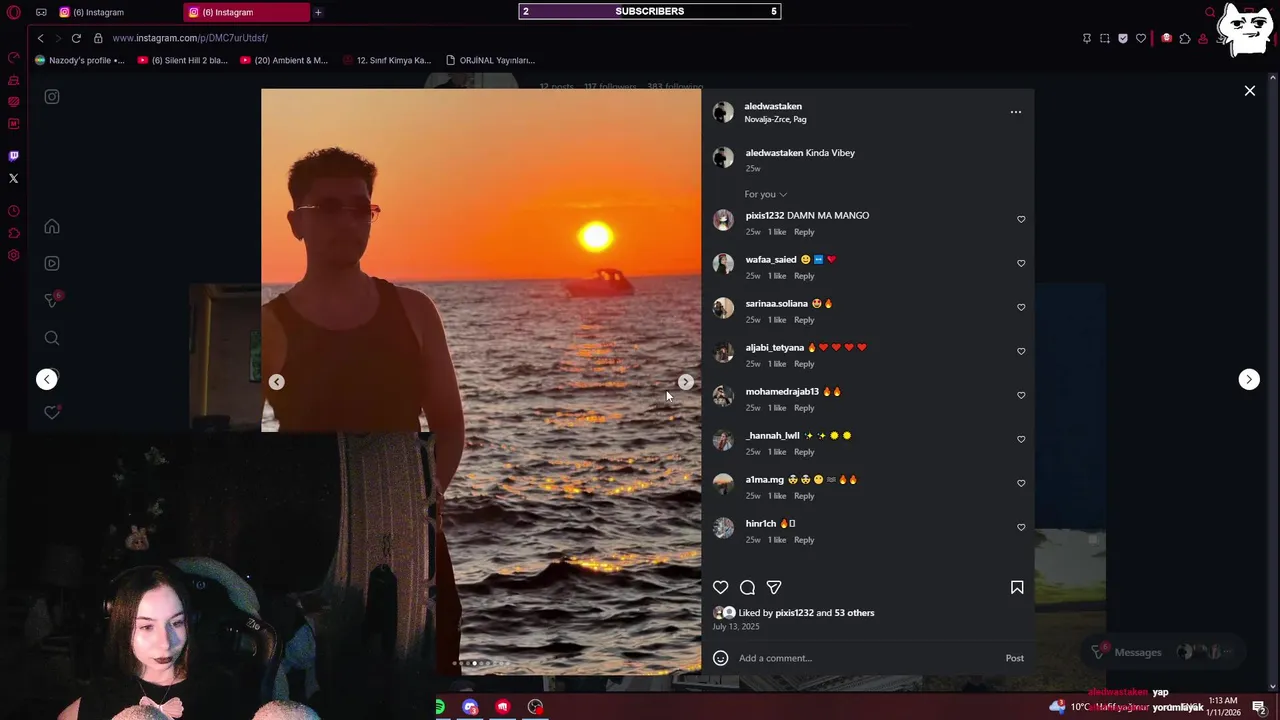
Task: Open Instagram Search
Action: coord(52,338)
